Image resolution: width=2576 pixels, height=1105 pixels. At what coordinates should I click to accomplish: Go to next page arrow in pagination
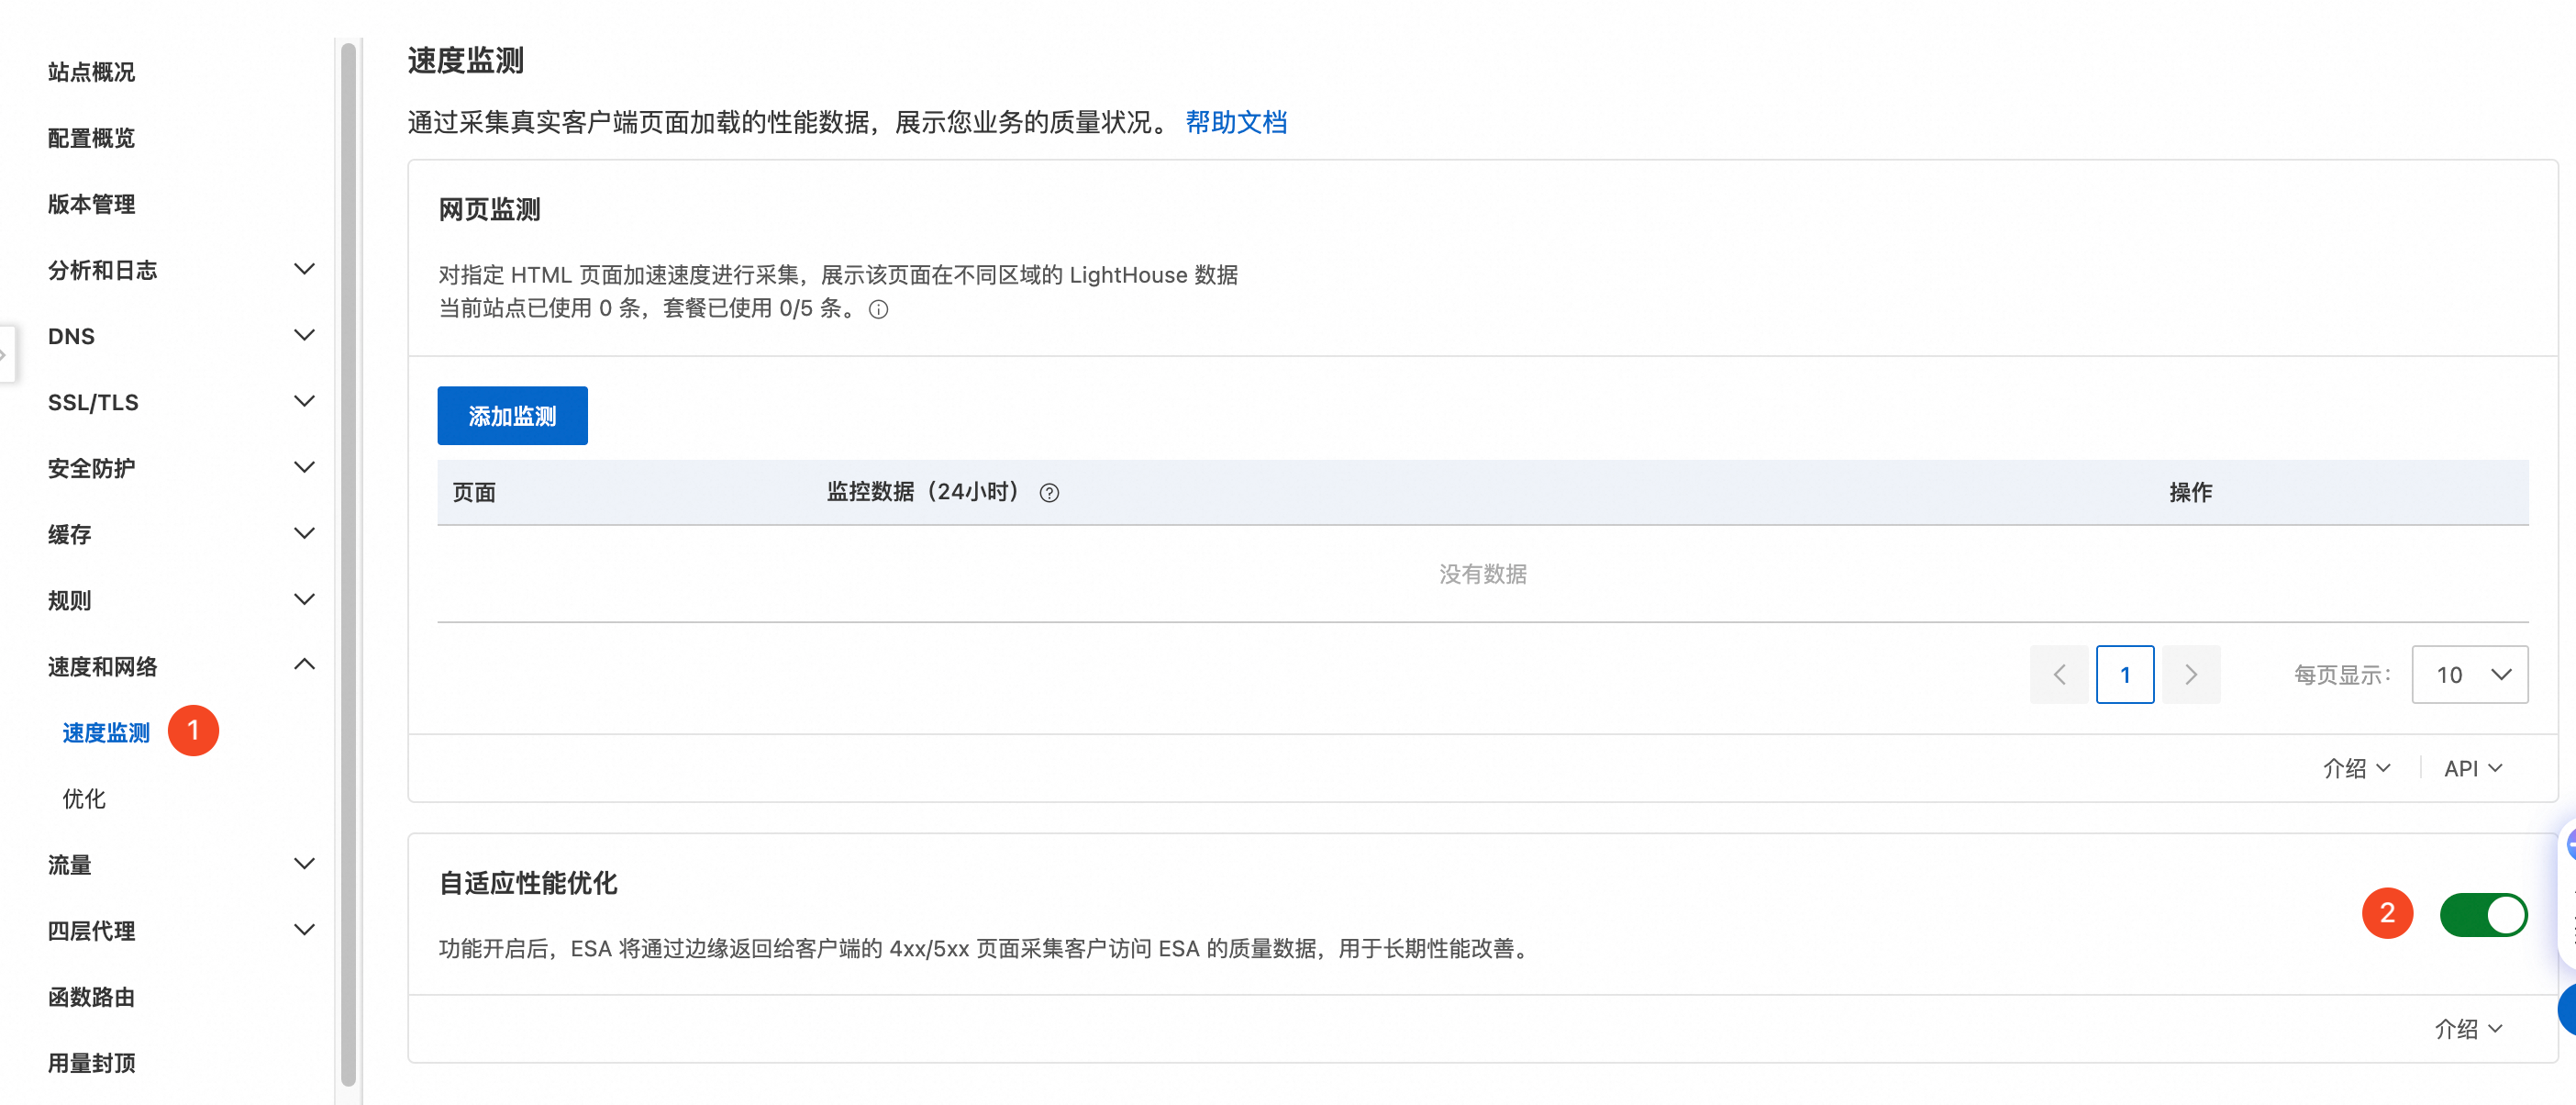(x=2190, y=675)
